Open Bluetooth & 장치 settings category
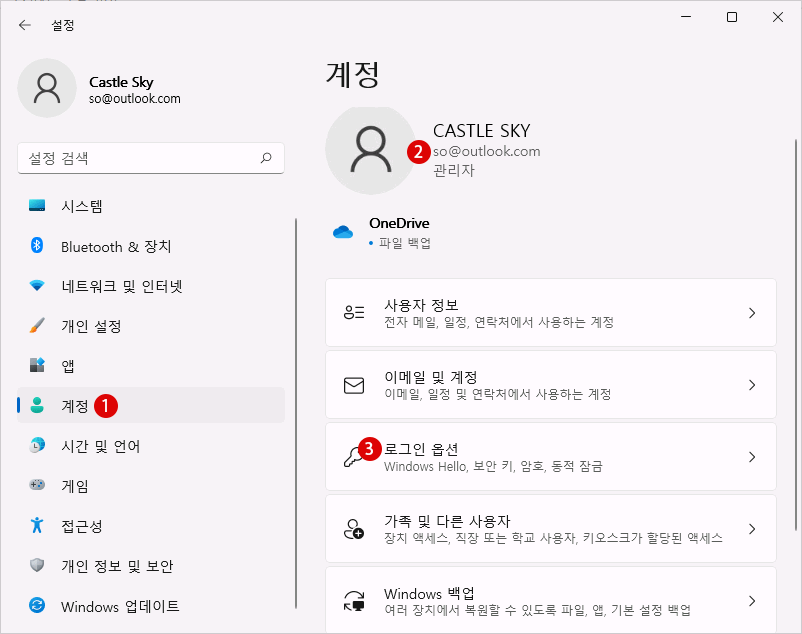 (151, 246)
